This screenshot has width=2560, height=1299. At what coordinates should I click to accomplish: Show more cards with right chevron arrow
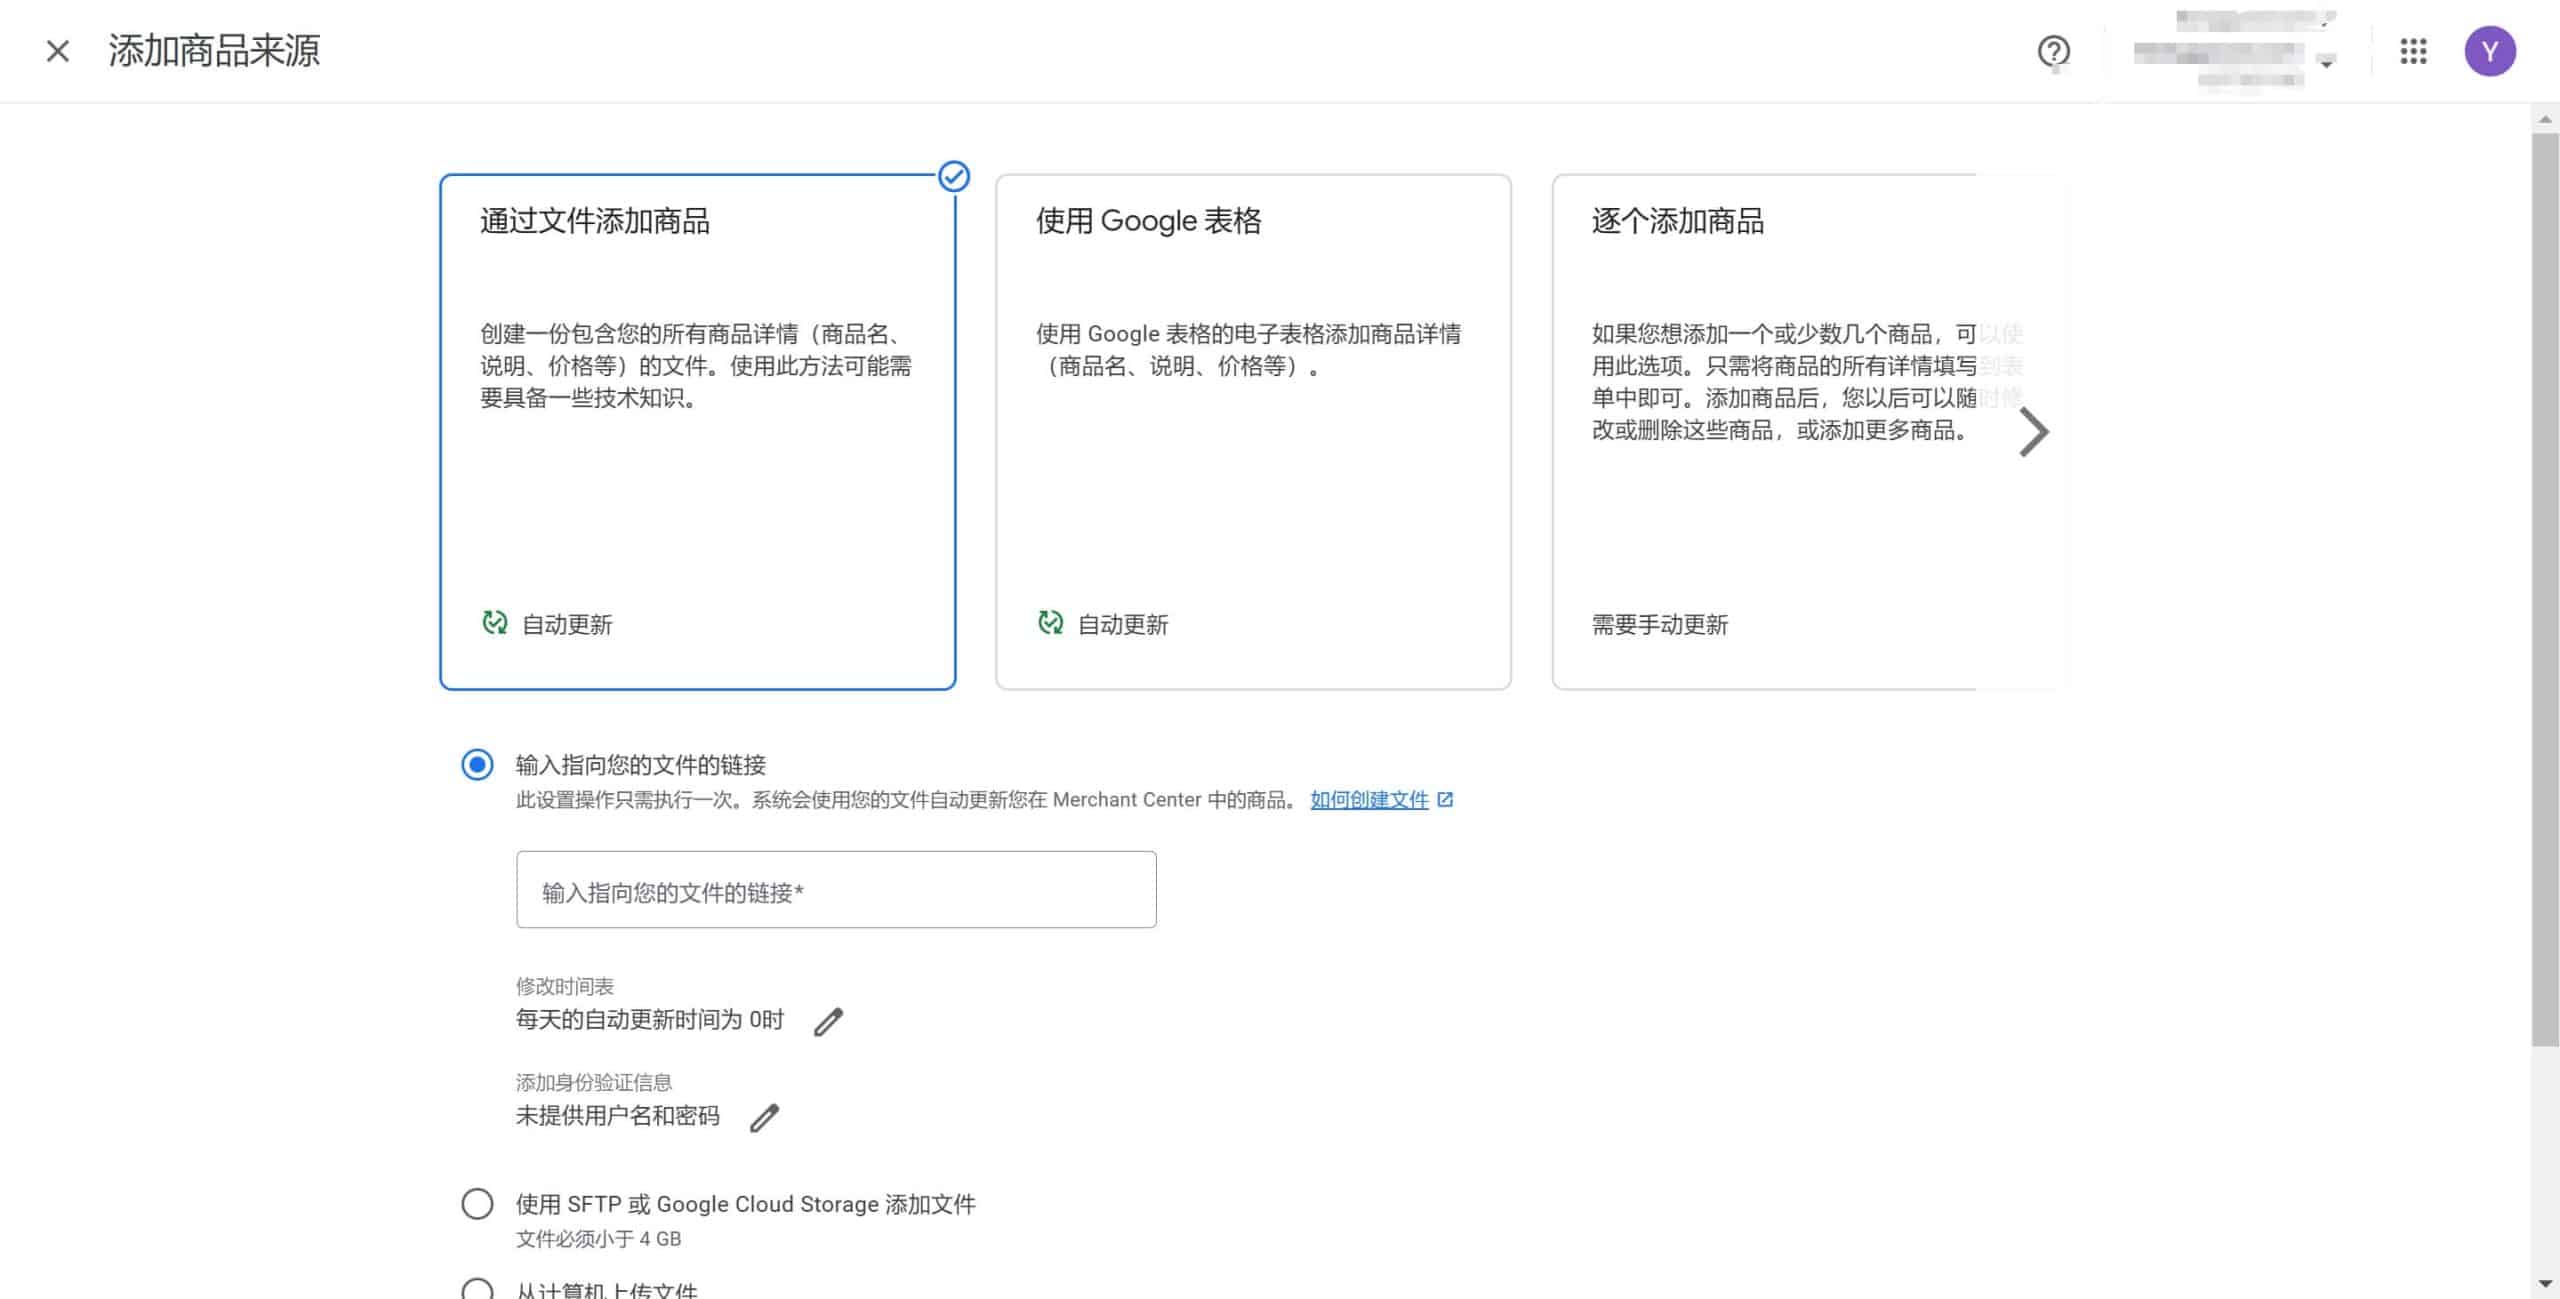tap(2034, 432)
